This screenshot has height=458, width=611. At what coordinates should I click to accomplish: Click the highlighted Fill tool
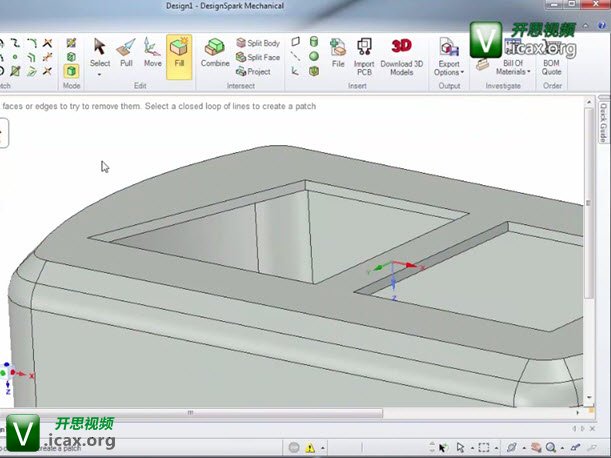tap(179, 57)
